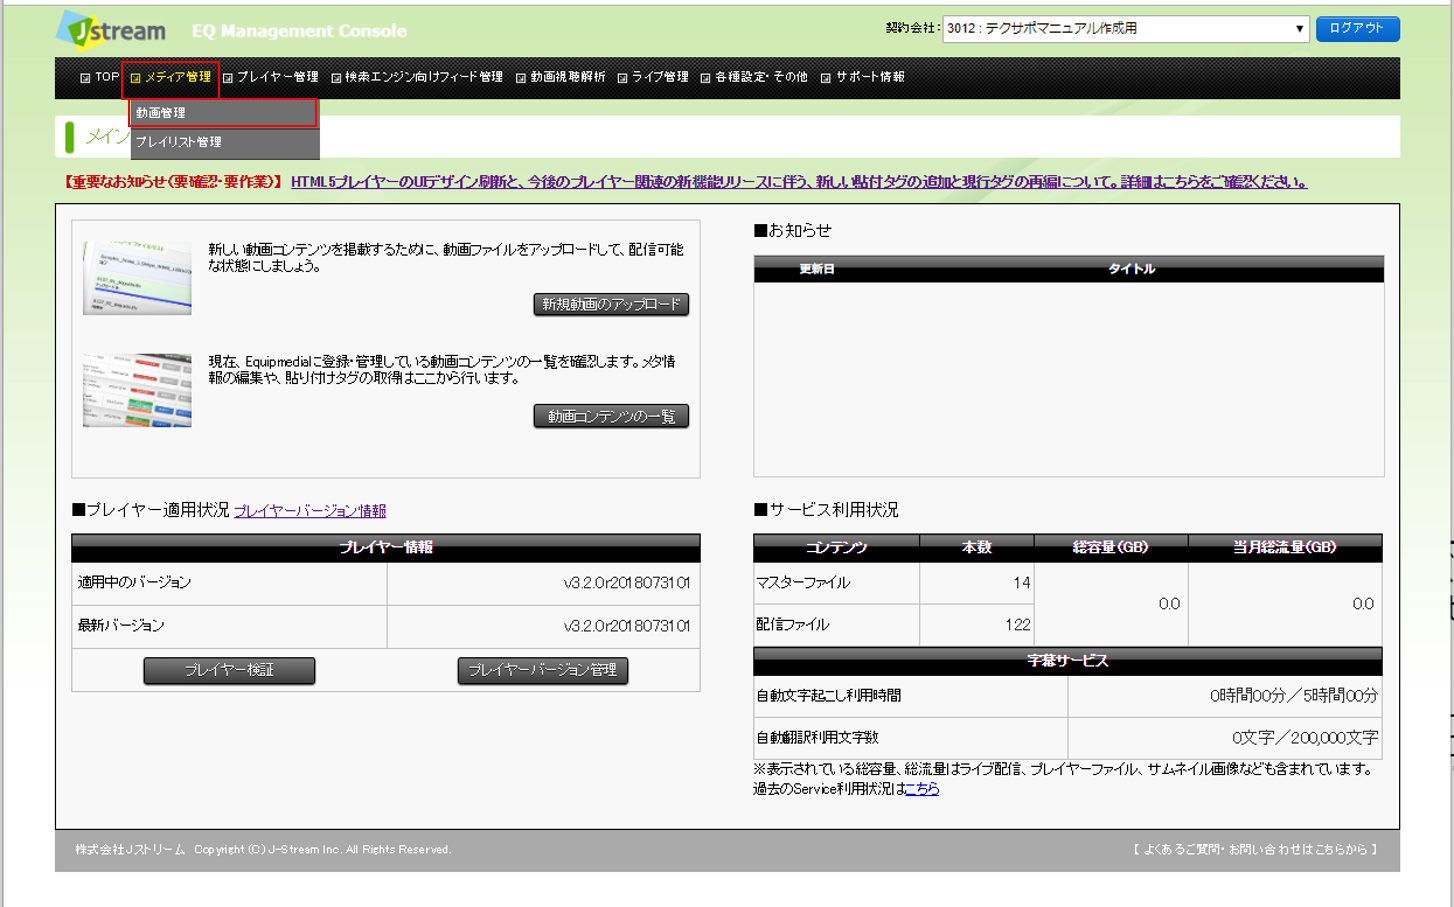Select the TOP menu item
The image size is (1454, 907).
tap(100, 77)
